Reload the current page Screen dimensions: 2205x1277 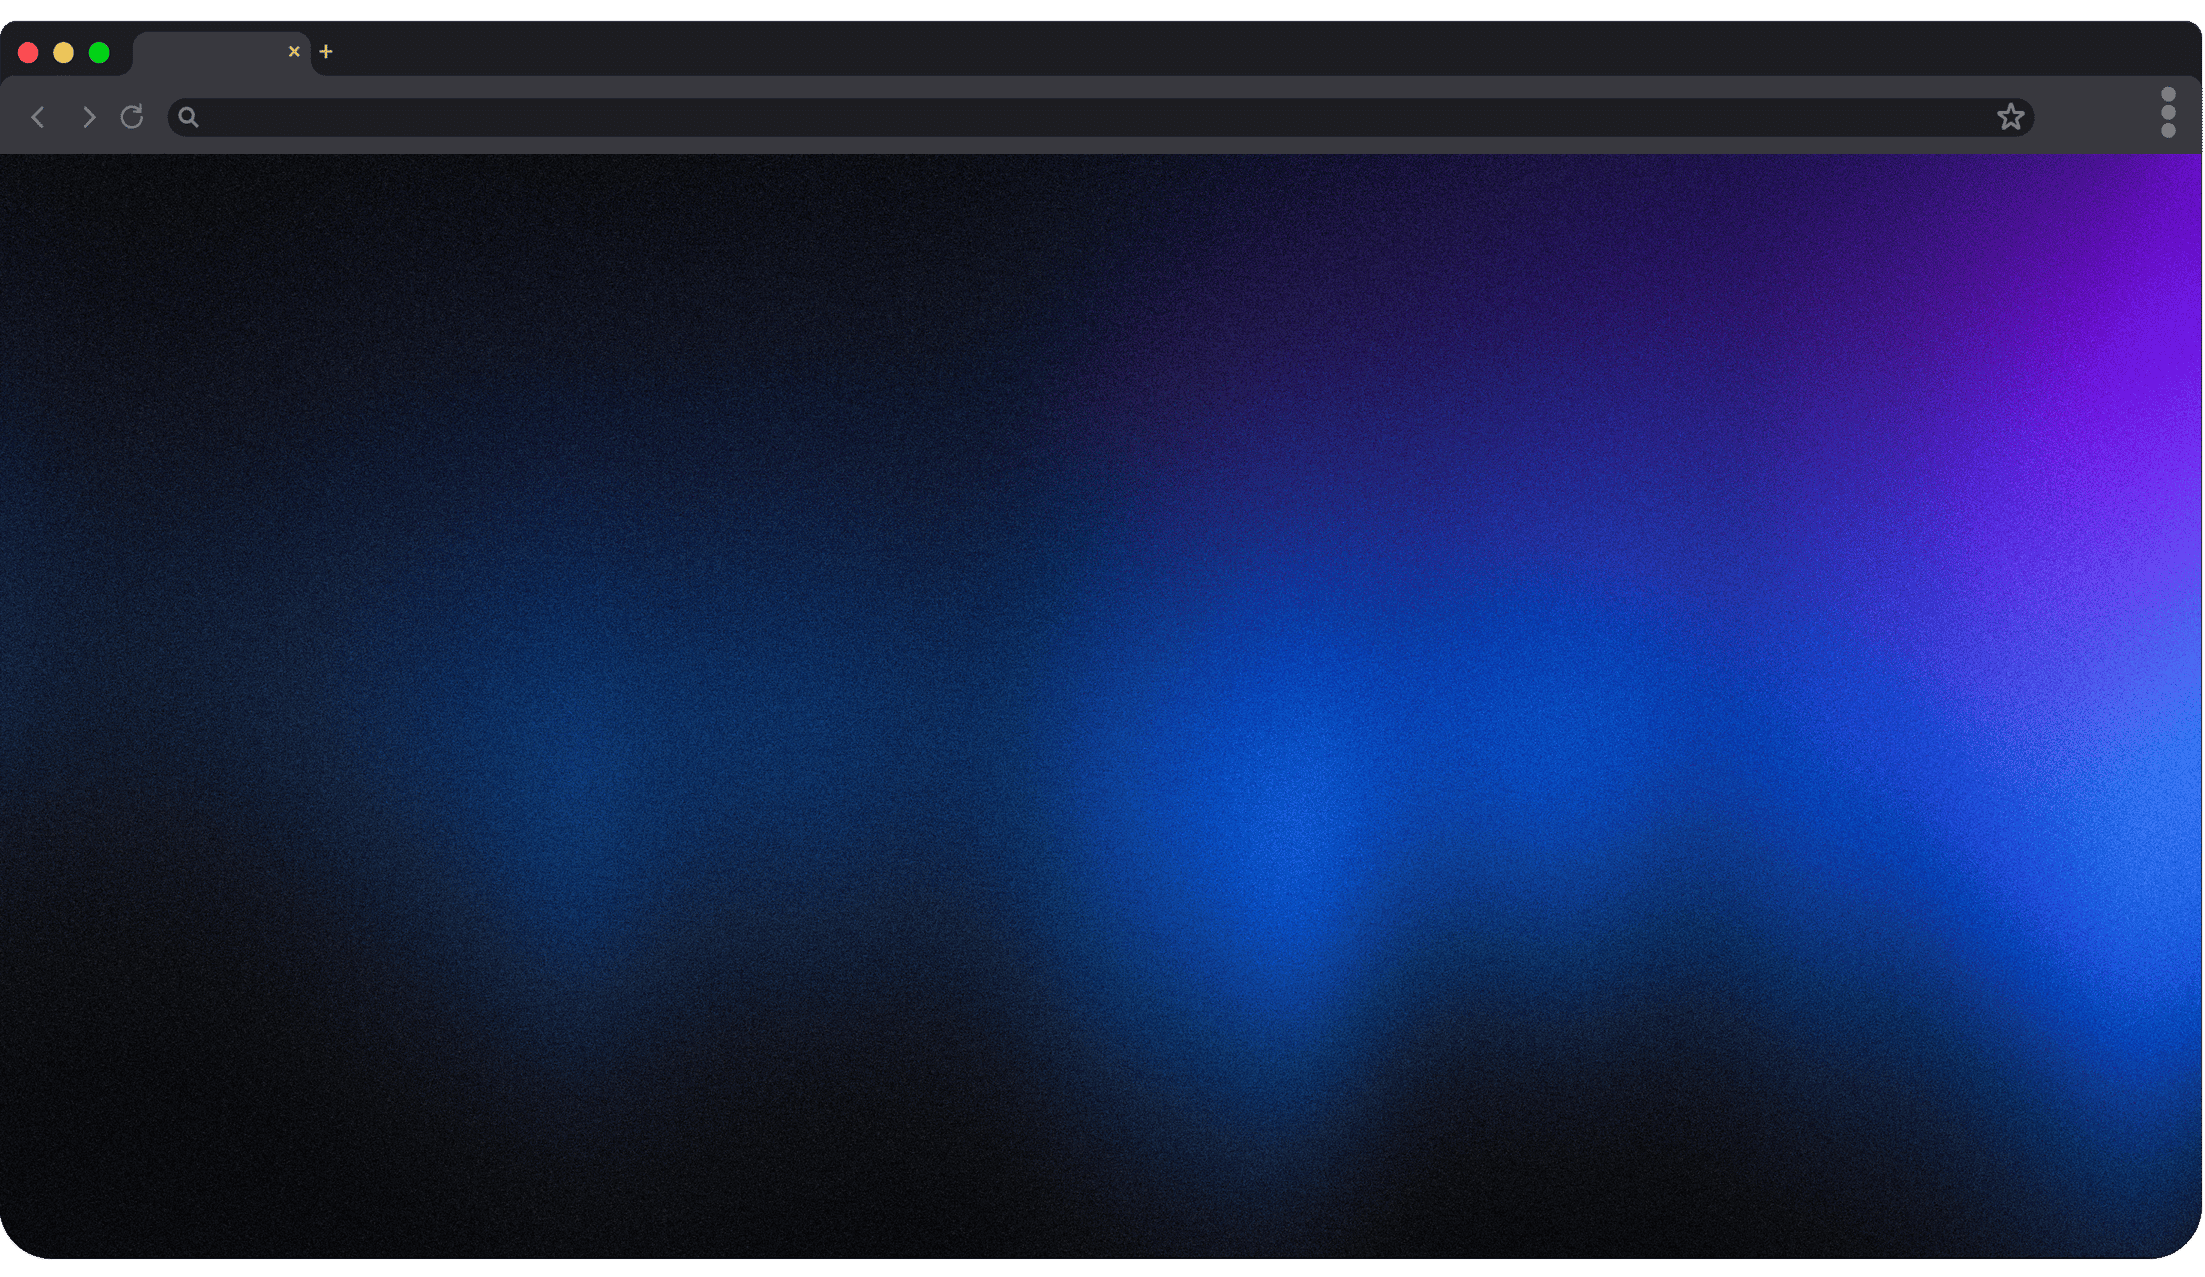pos(132,117)
